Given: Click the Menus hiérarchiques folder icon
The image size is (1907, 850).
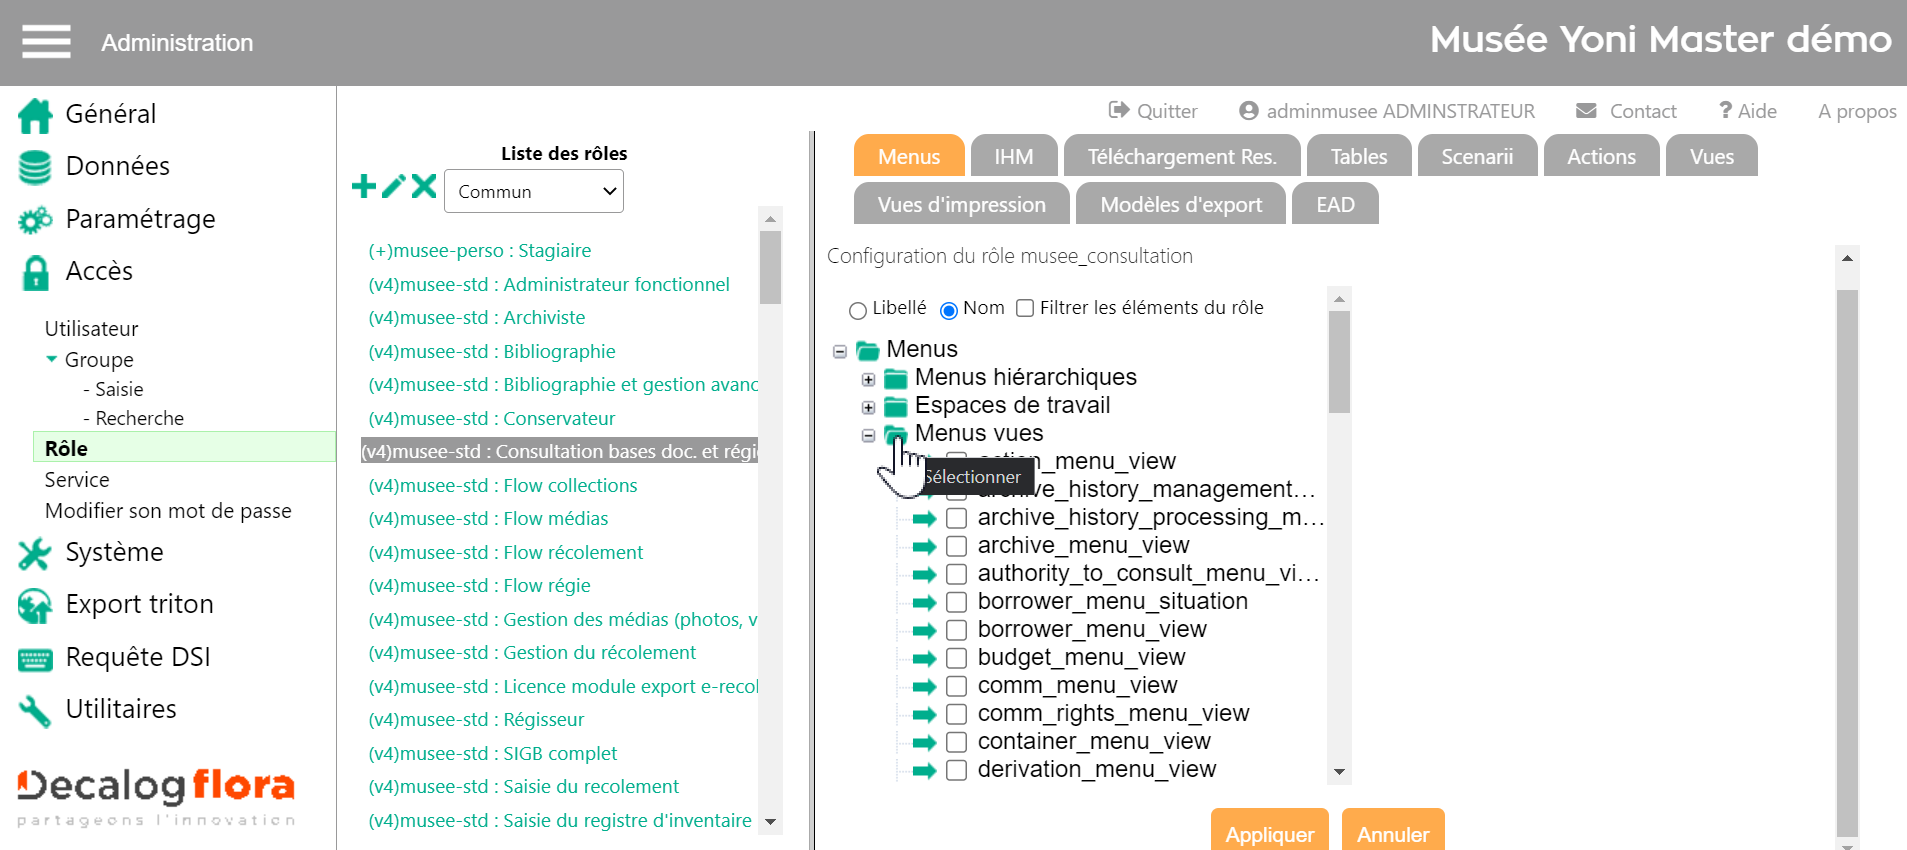Looking at the screenshot, I should pyautogui.click(x=896, y=378).
